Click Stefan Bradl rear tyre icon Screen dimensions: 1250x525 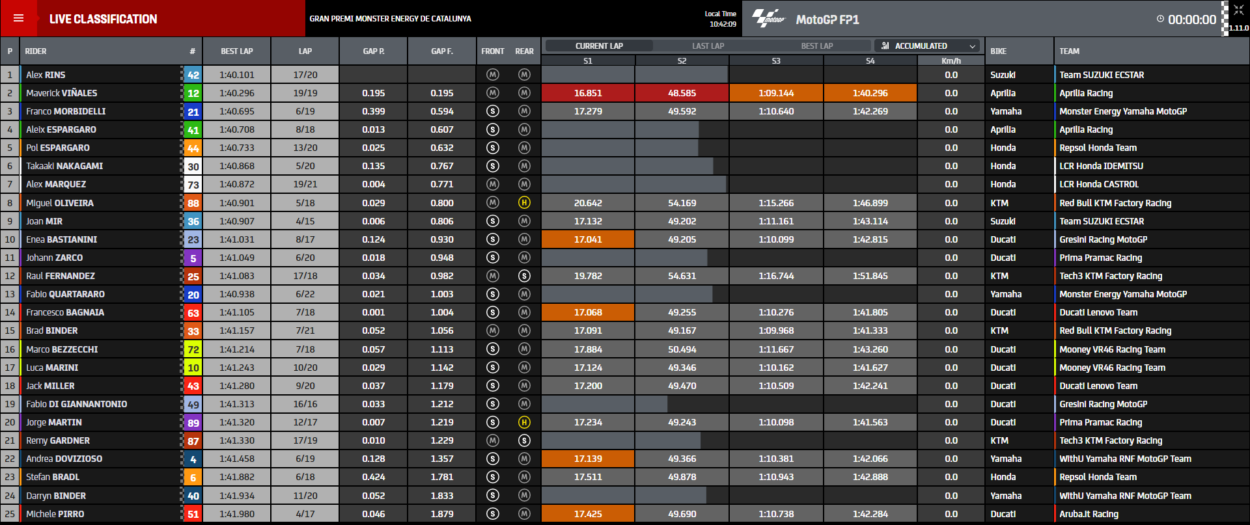[524, 477]
